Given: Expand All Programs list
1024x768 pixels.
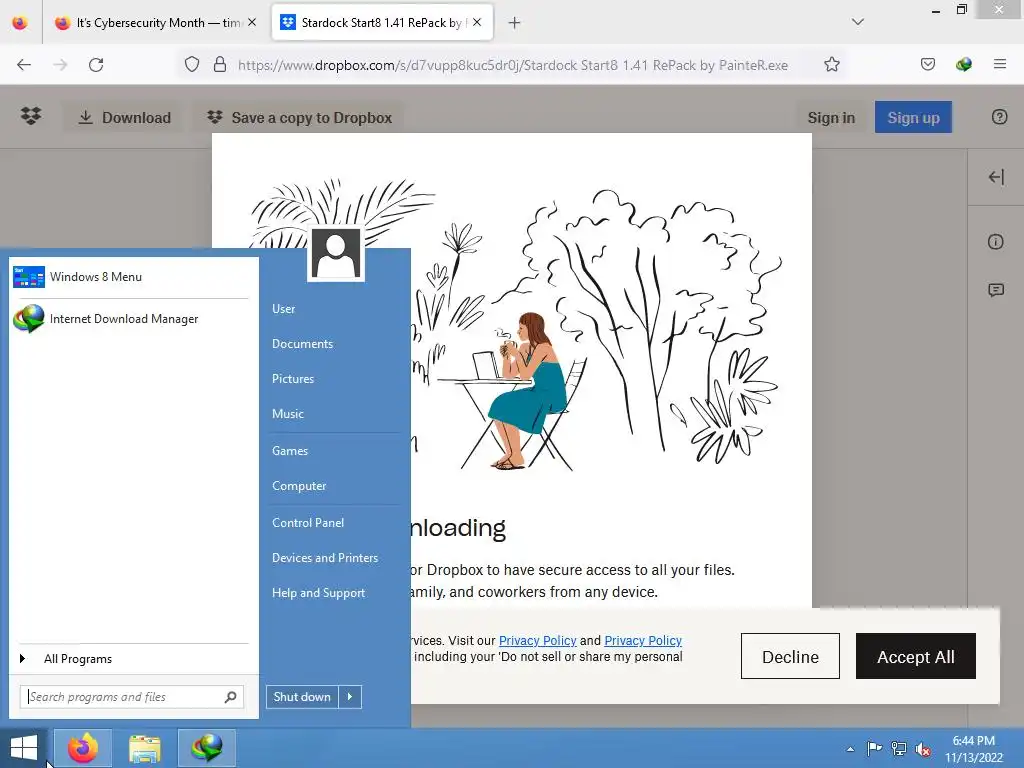Looking at the screenshot, I should click(78, 659).
